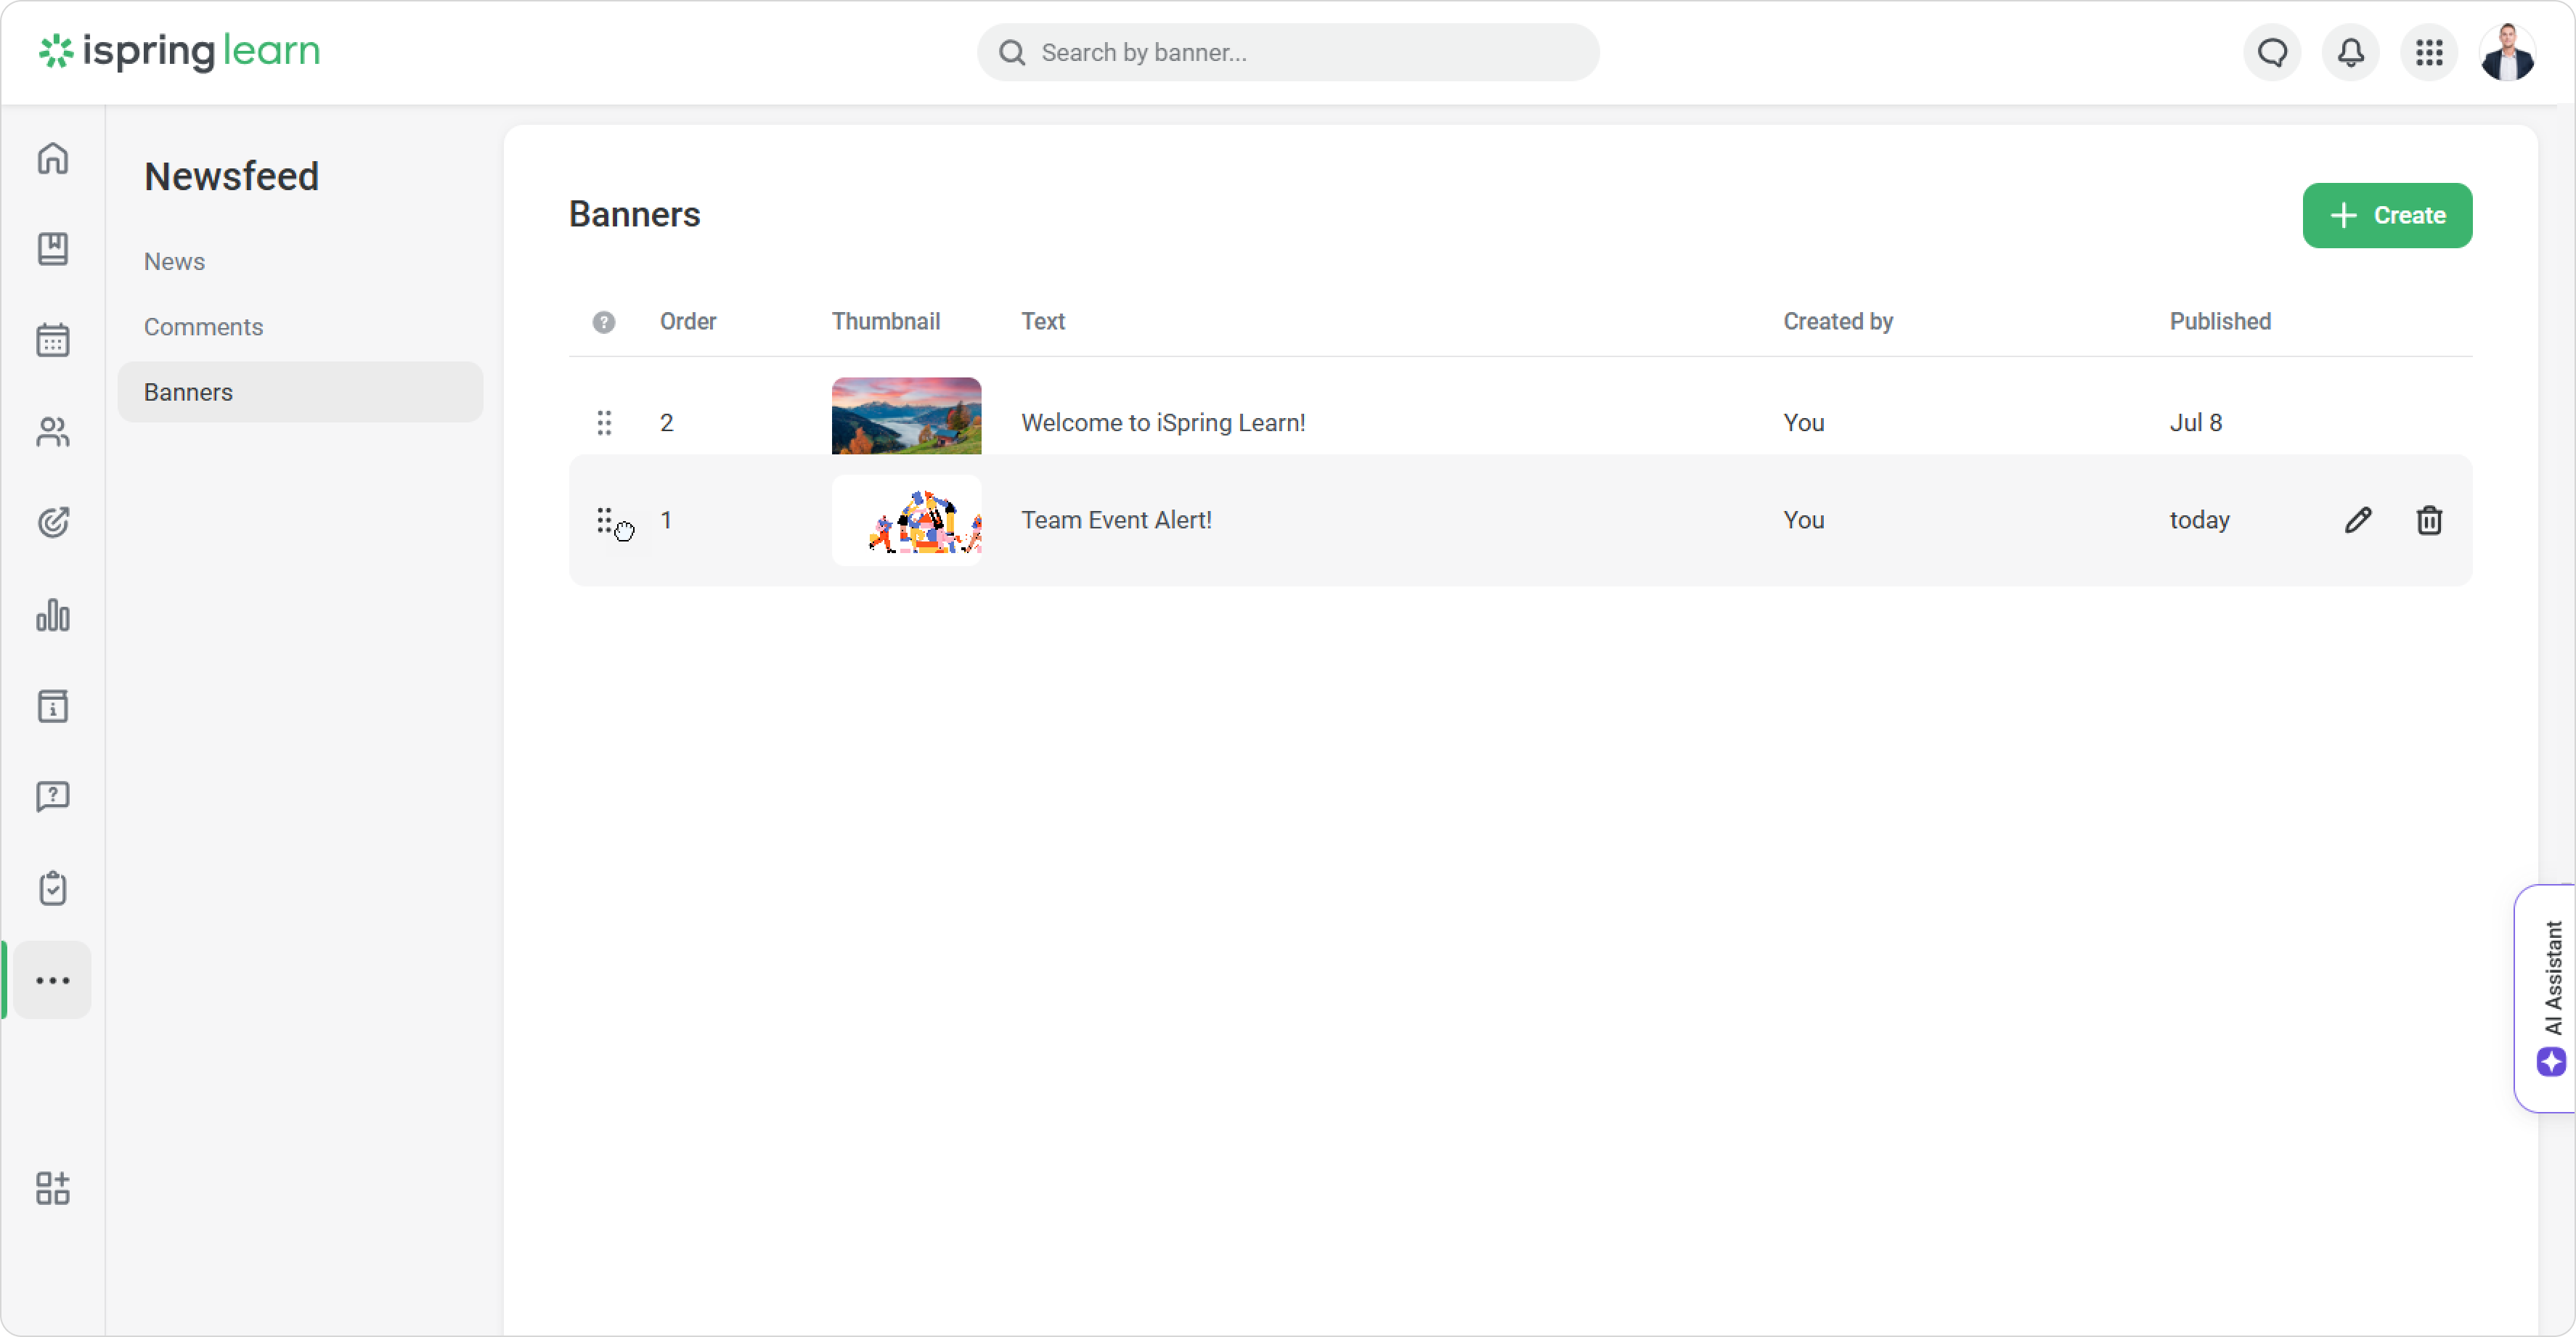
Task: Open the notifications bell
Action: pos(2350,52)
